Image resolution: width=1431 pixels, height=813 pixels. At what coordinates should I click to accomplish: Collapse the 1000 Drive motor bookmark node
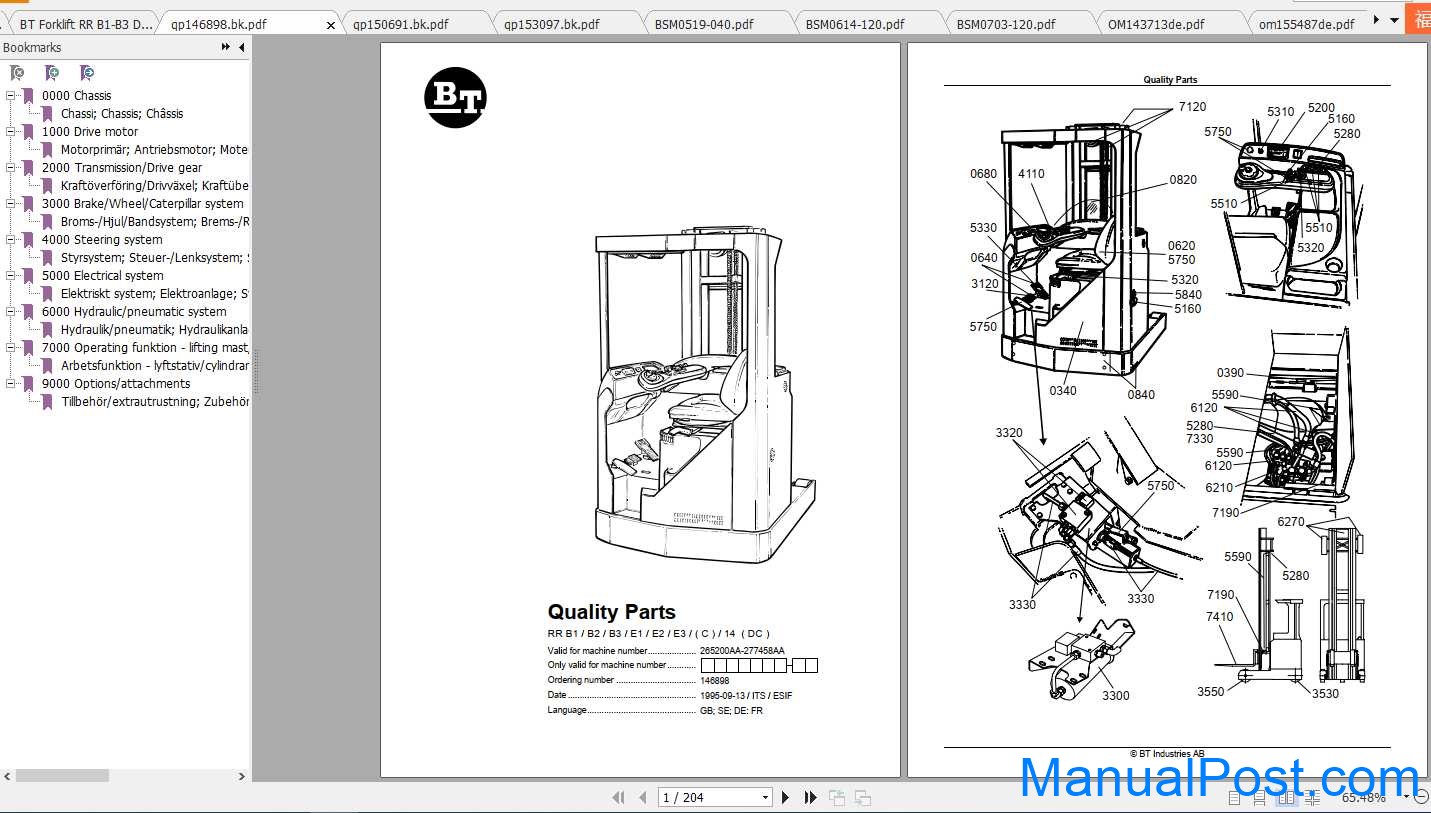11,132
